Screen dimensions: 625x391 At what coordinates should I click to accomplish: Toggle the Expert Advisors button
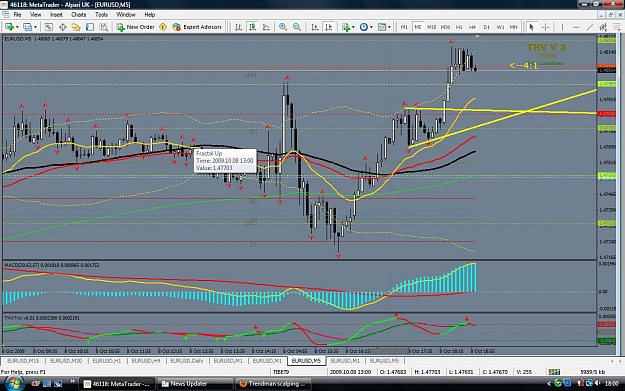[197, 27]
